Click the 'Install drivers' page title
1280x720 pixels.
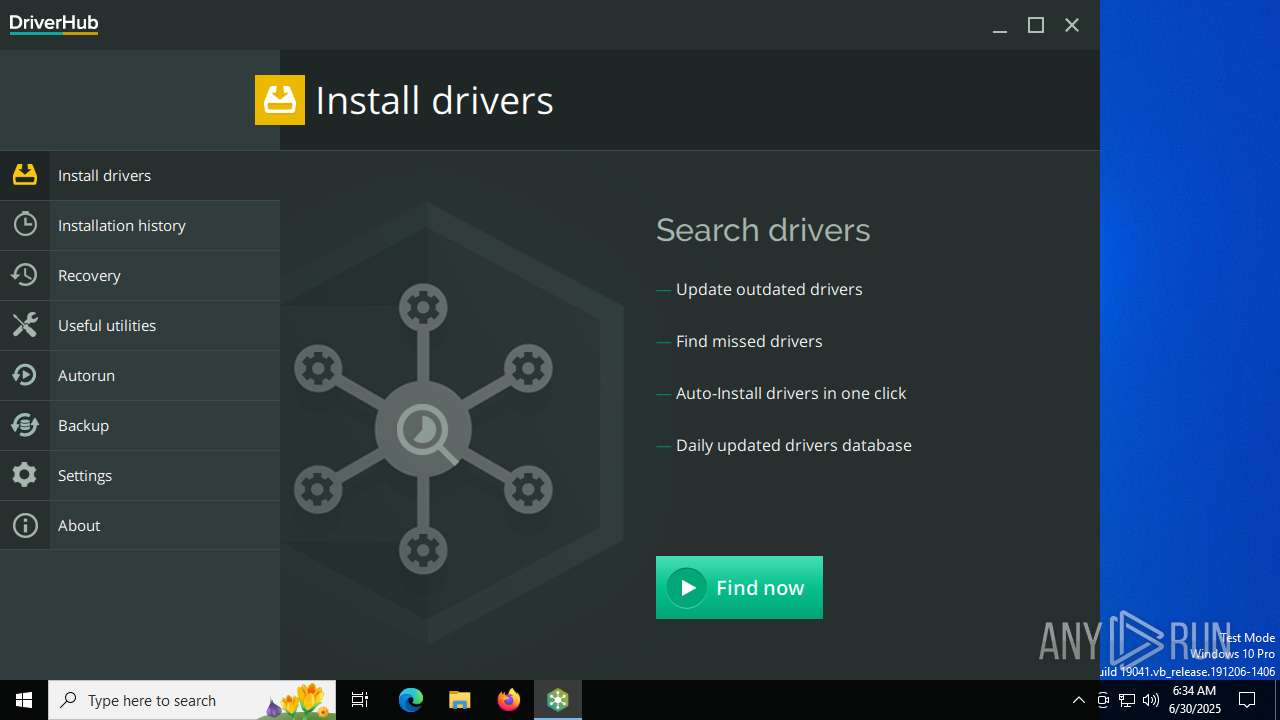[x=434, y=100]
